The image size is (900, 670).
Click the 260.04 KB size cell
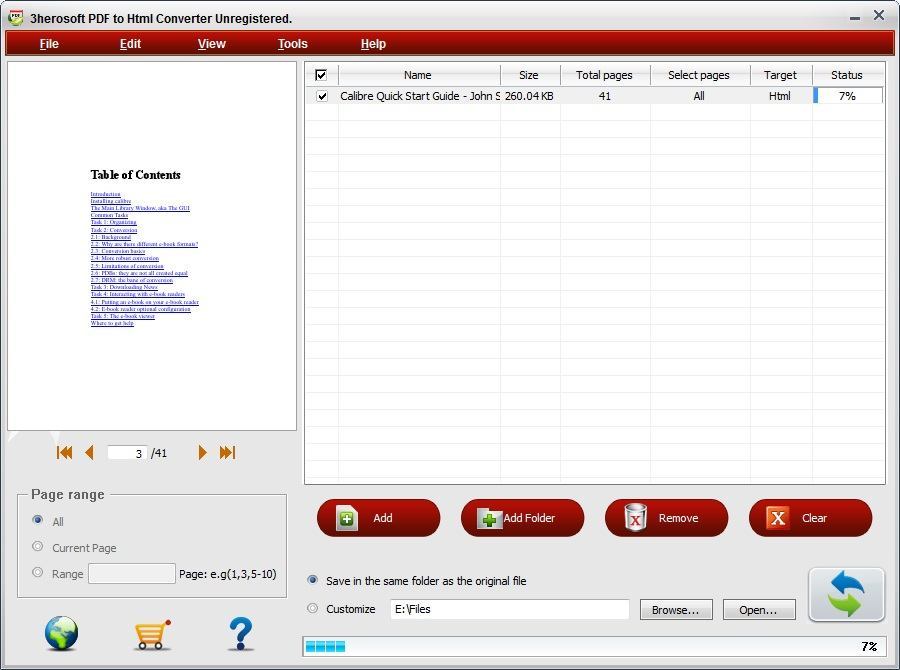click(x=529, y=96)
